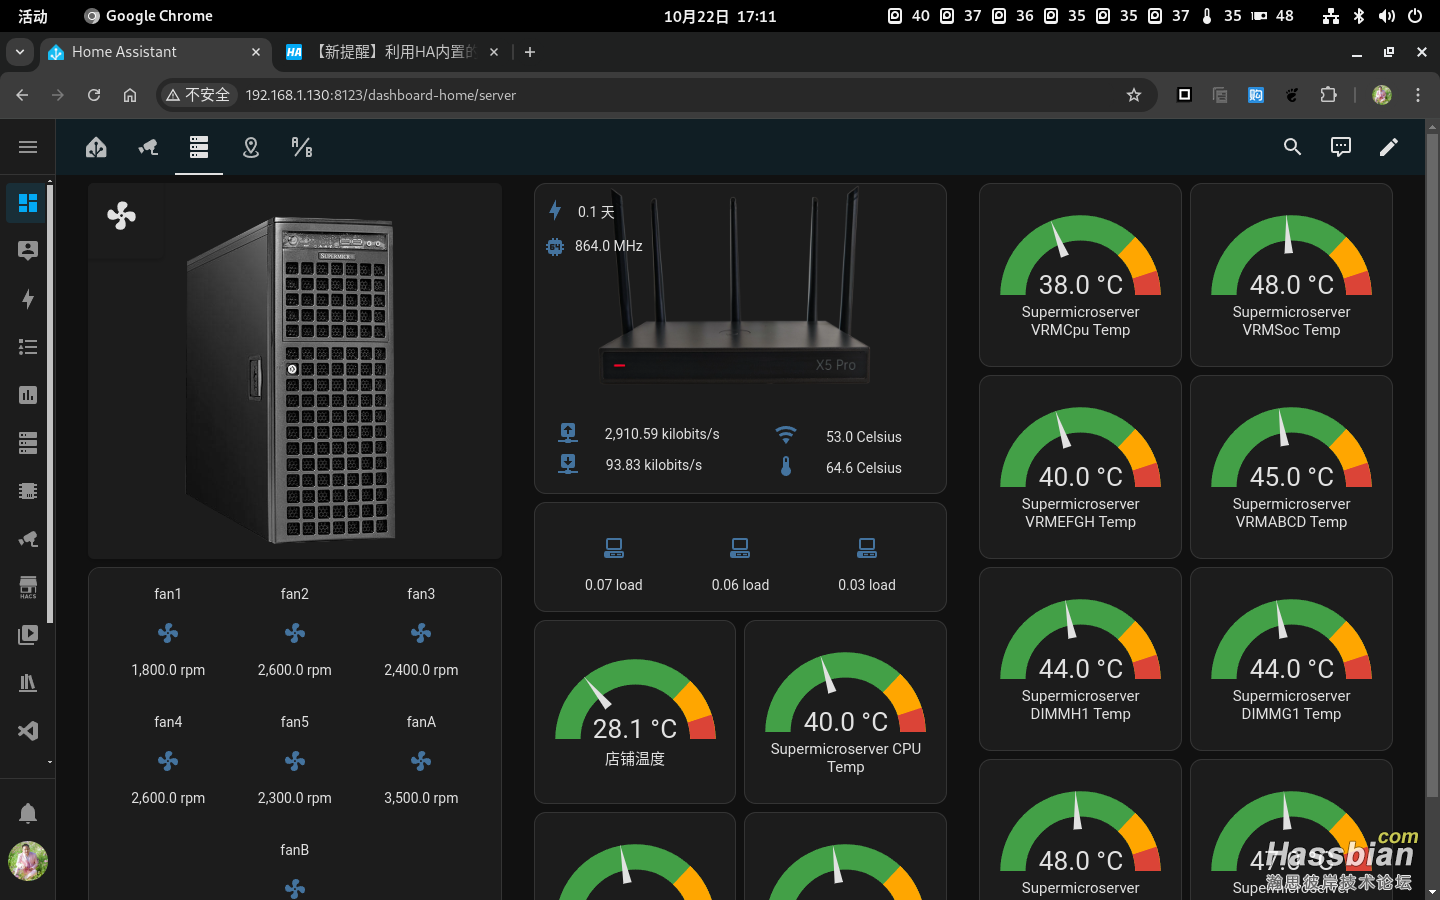The width and height of the screenshot is (1440, 900).
Task: Bookmark this page with star icon
Action: coord(1133,95)
